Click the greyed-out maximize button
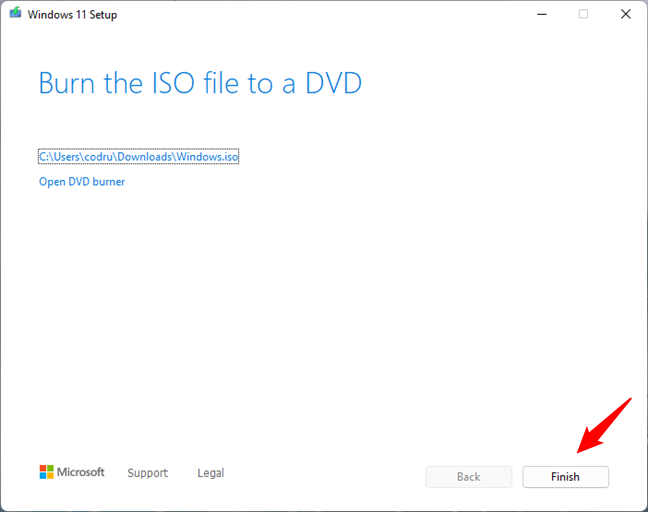 click(583, 14)
